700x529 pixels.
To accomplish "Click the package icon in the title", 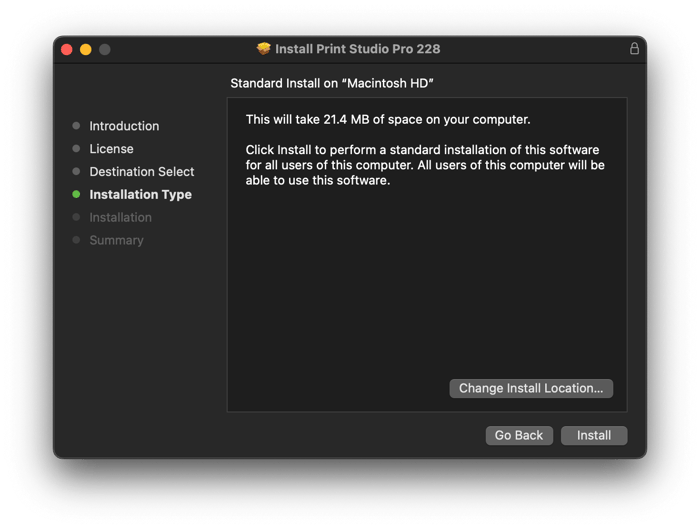I will (x=264, y=49).
